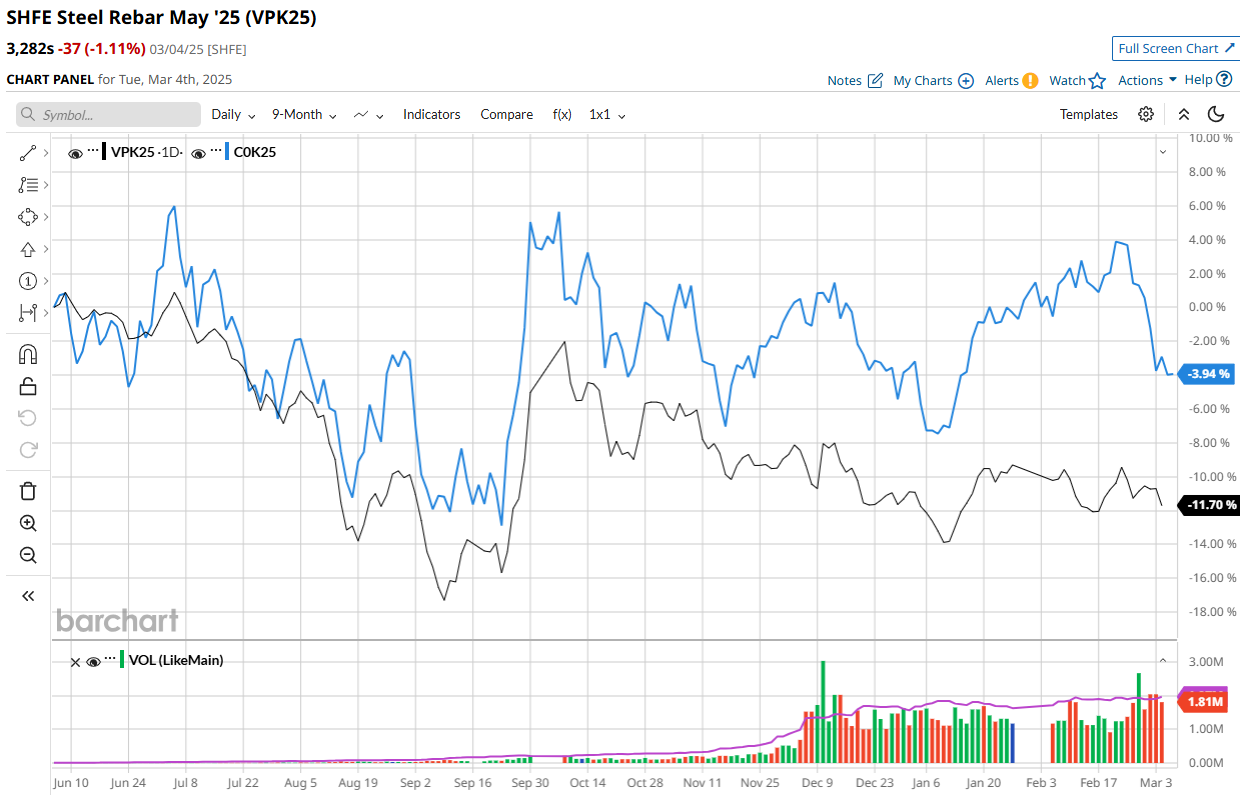The width and height of the screenshot is (1240, 795).
Task: Open the chart type line dropdown
Action: tap(369, 115)
